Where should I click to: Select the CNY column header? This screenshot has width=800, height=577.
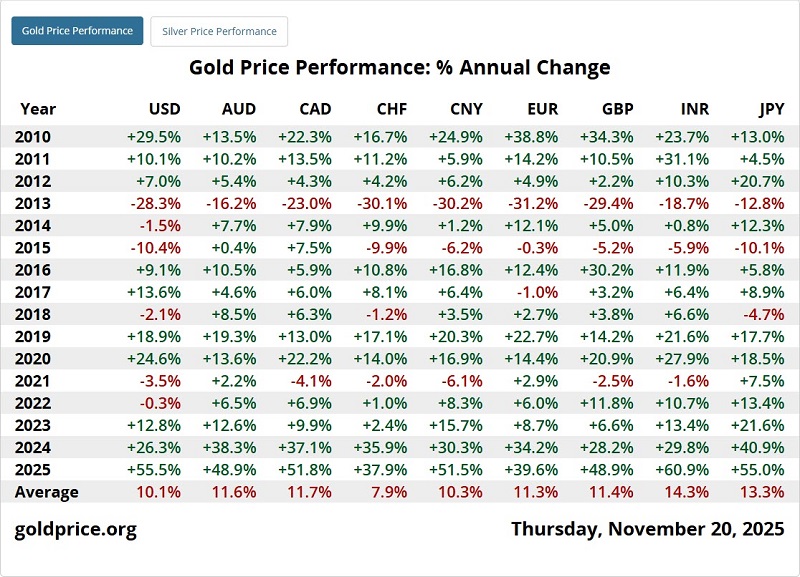(x=466, y=109)
